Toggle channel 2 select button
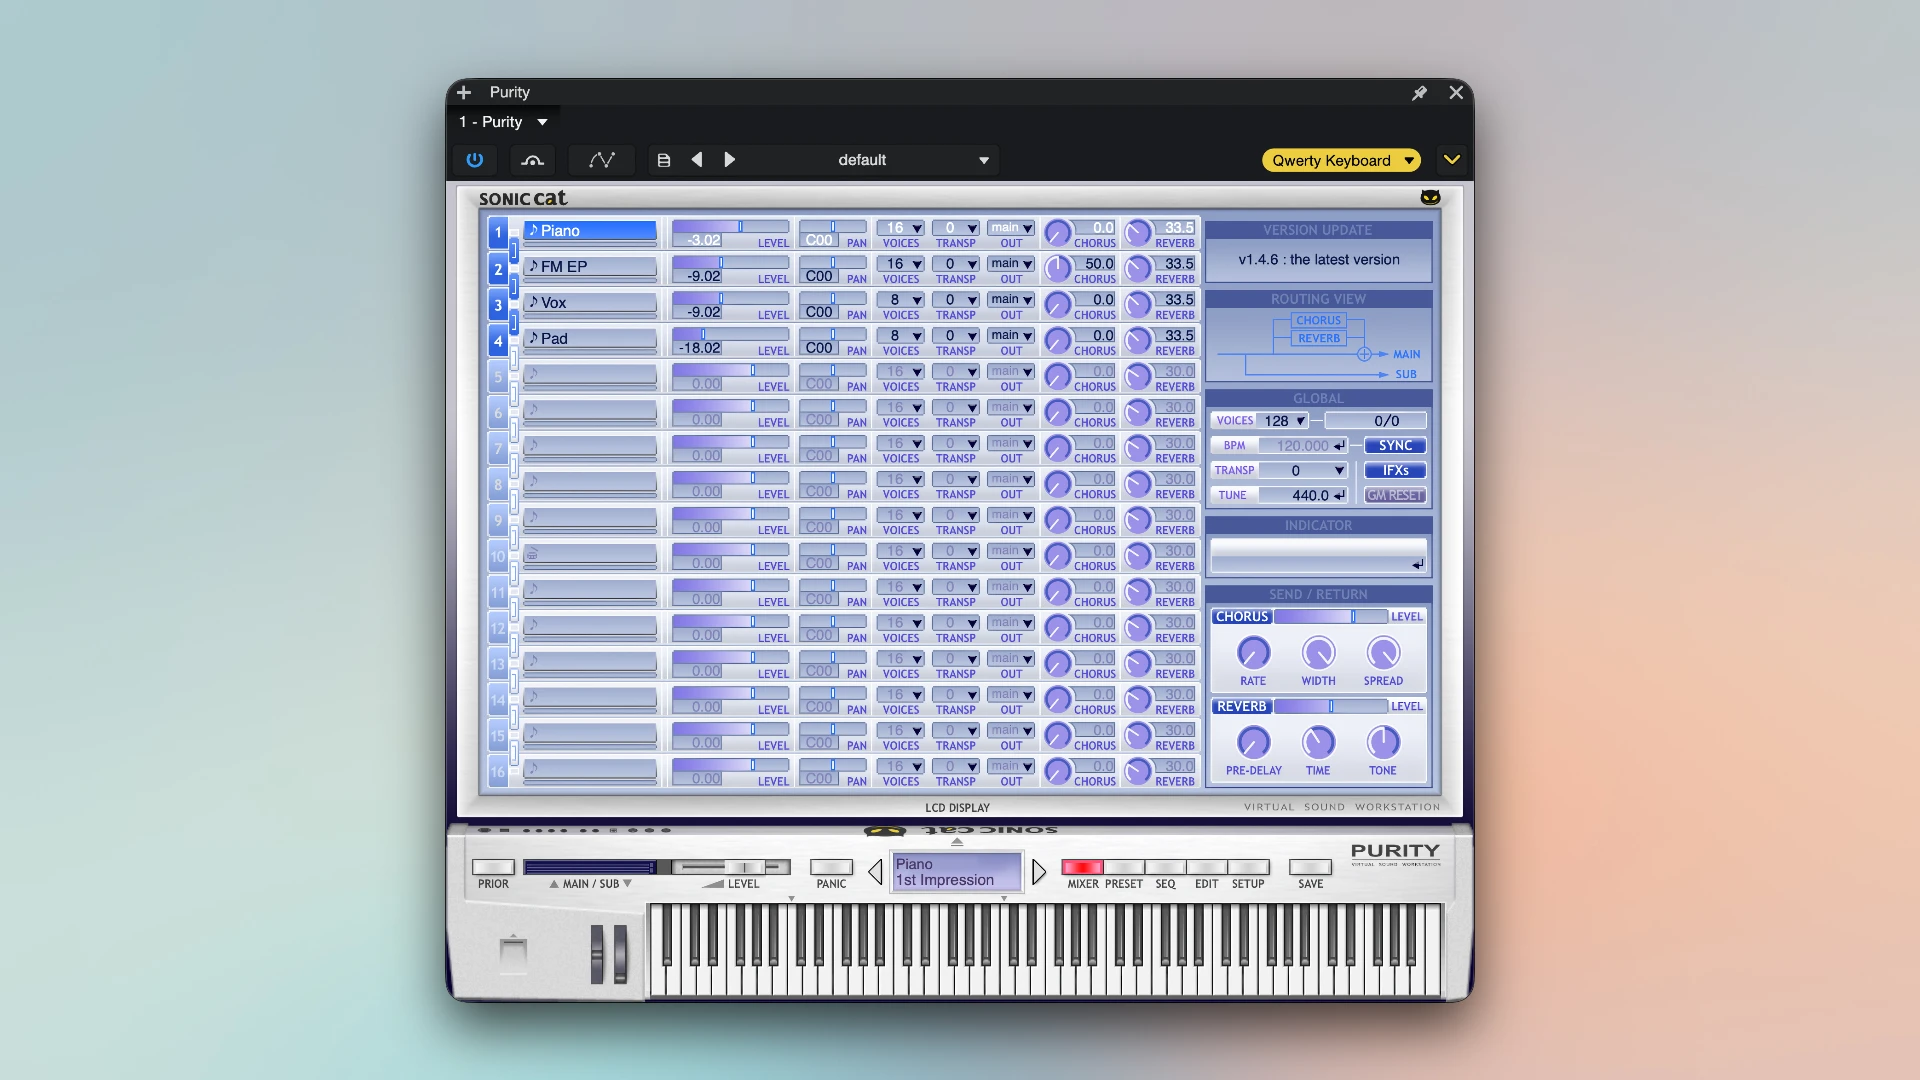This screenshot has width=1920, height=1080. point(498,269)
